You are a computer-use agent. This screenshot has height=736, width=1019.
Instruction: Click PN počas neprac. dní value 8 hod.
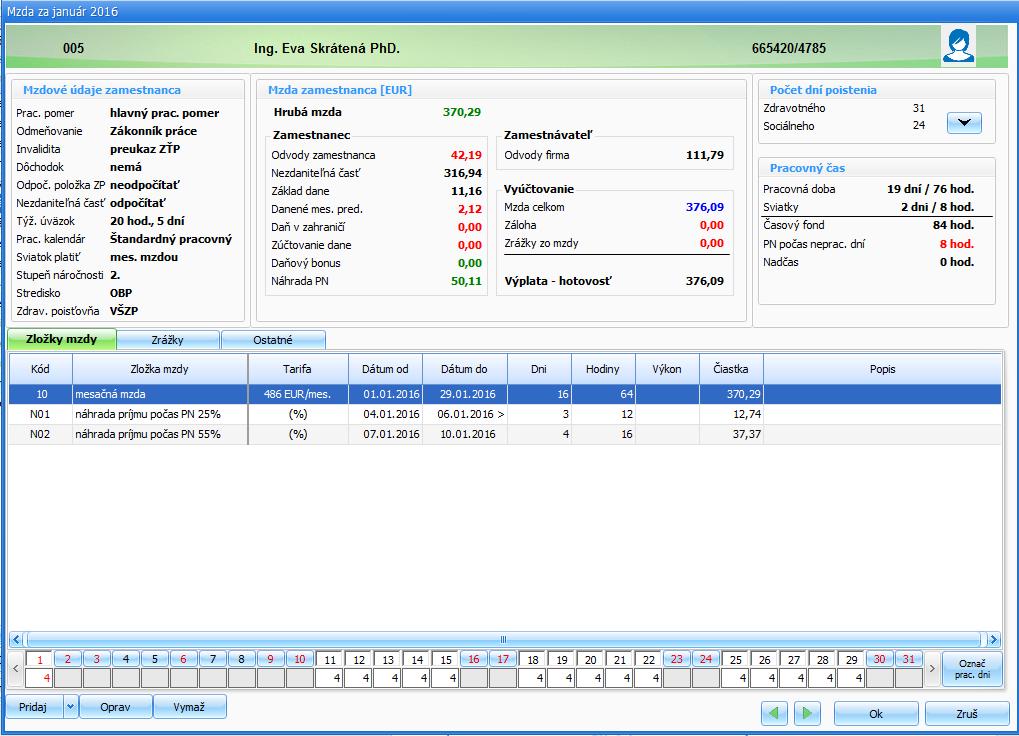(956, 244)
